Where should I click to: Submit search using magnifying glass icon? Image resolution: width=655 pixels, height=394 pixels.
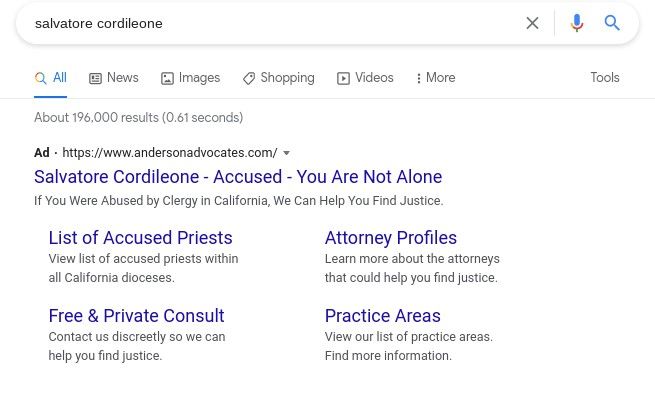coord(612,23)
